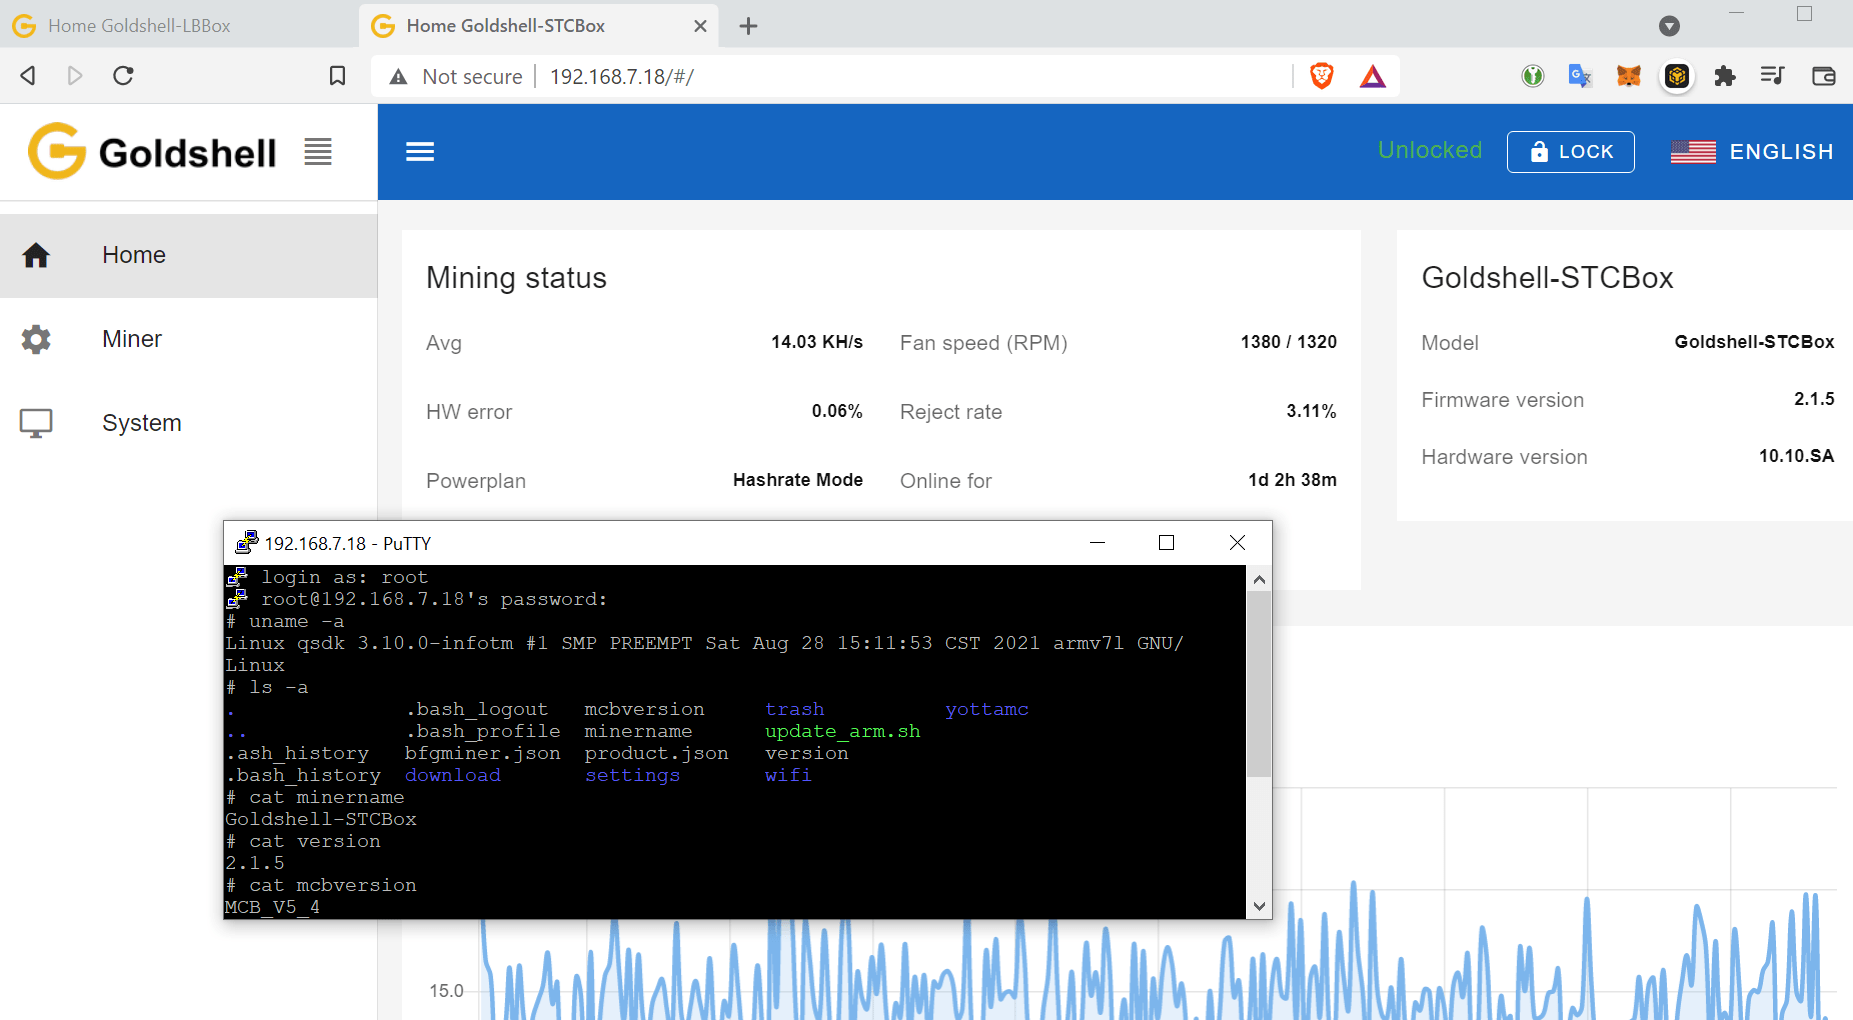
Task: Click the browser forward arrow
Action: click(75, 76)
